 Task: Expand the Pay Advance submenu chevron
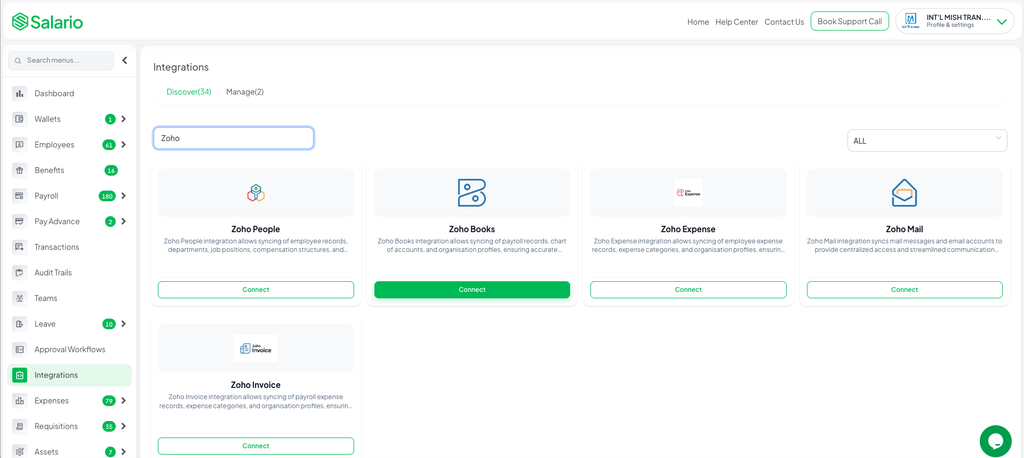click(x=123, y=221)
